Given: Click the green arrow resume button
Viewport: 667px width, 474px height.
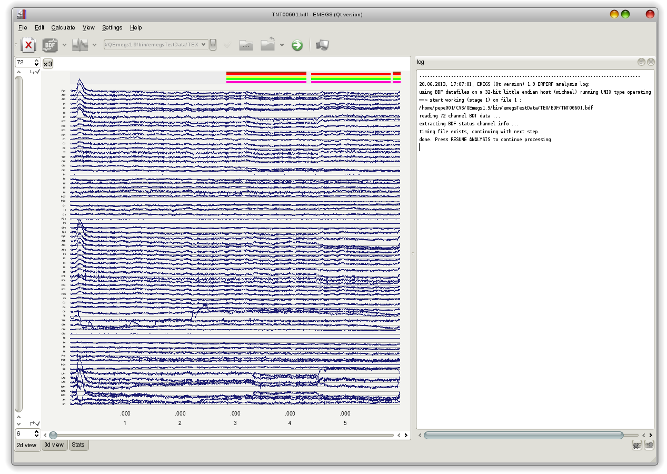Looking at the screenshot, I should pyautogui.click(x=297, y=45).
